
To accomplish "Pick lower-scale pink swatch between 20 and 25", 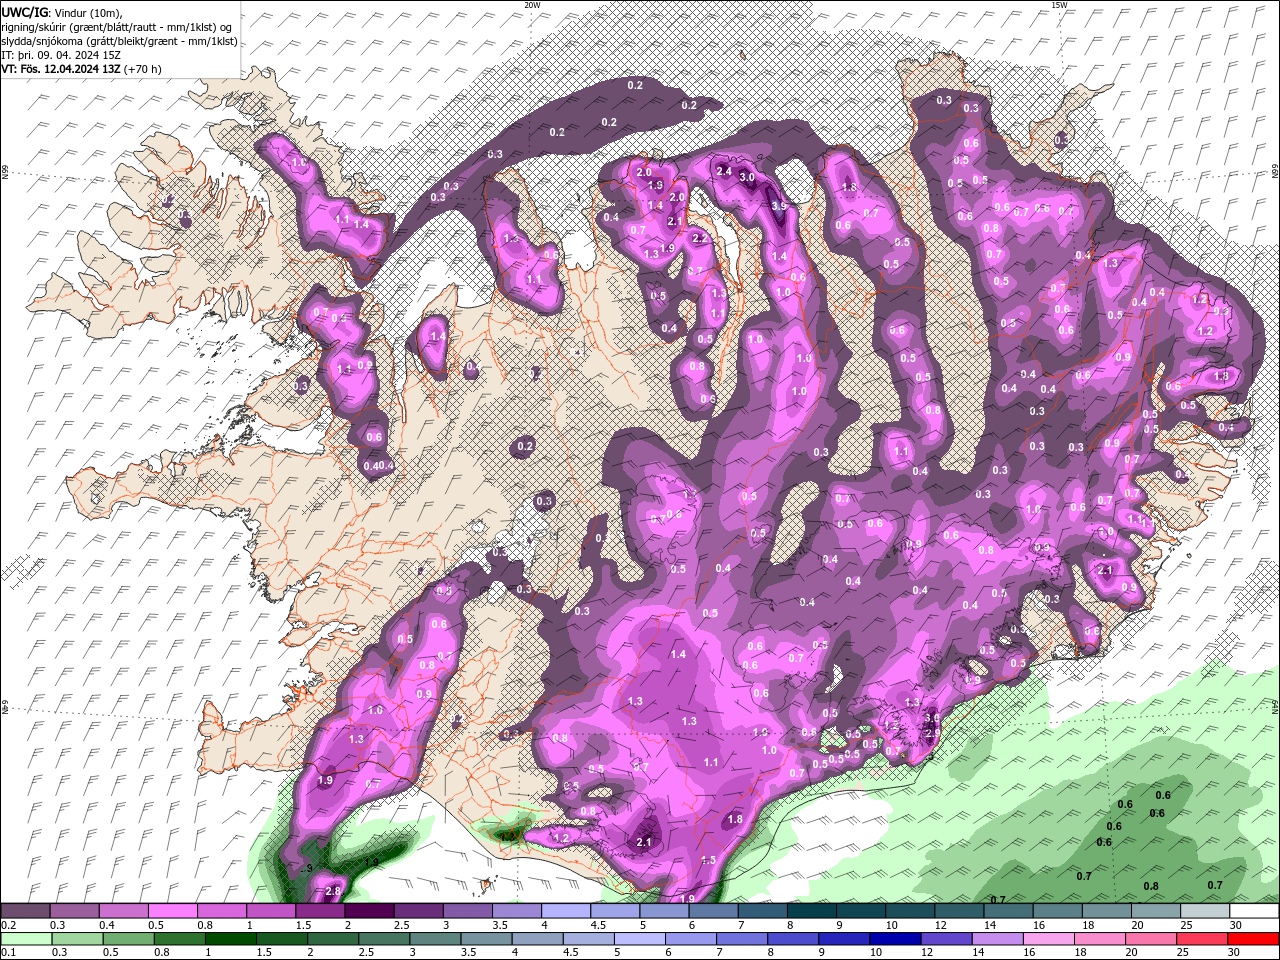I will click(x=1152, y=939).
